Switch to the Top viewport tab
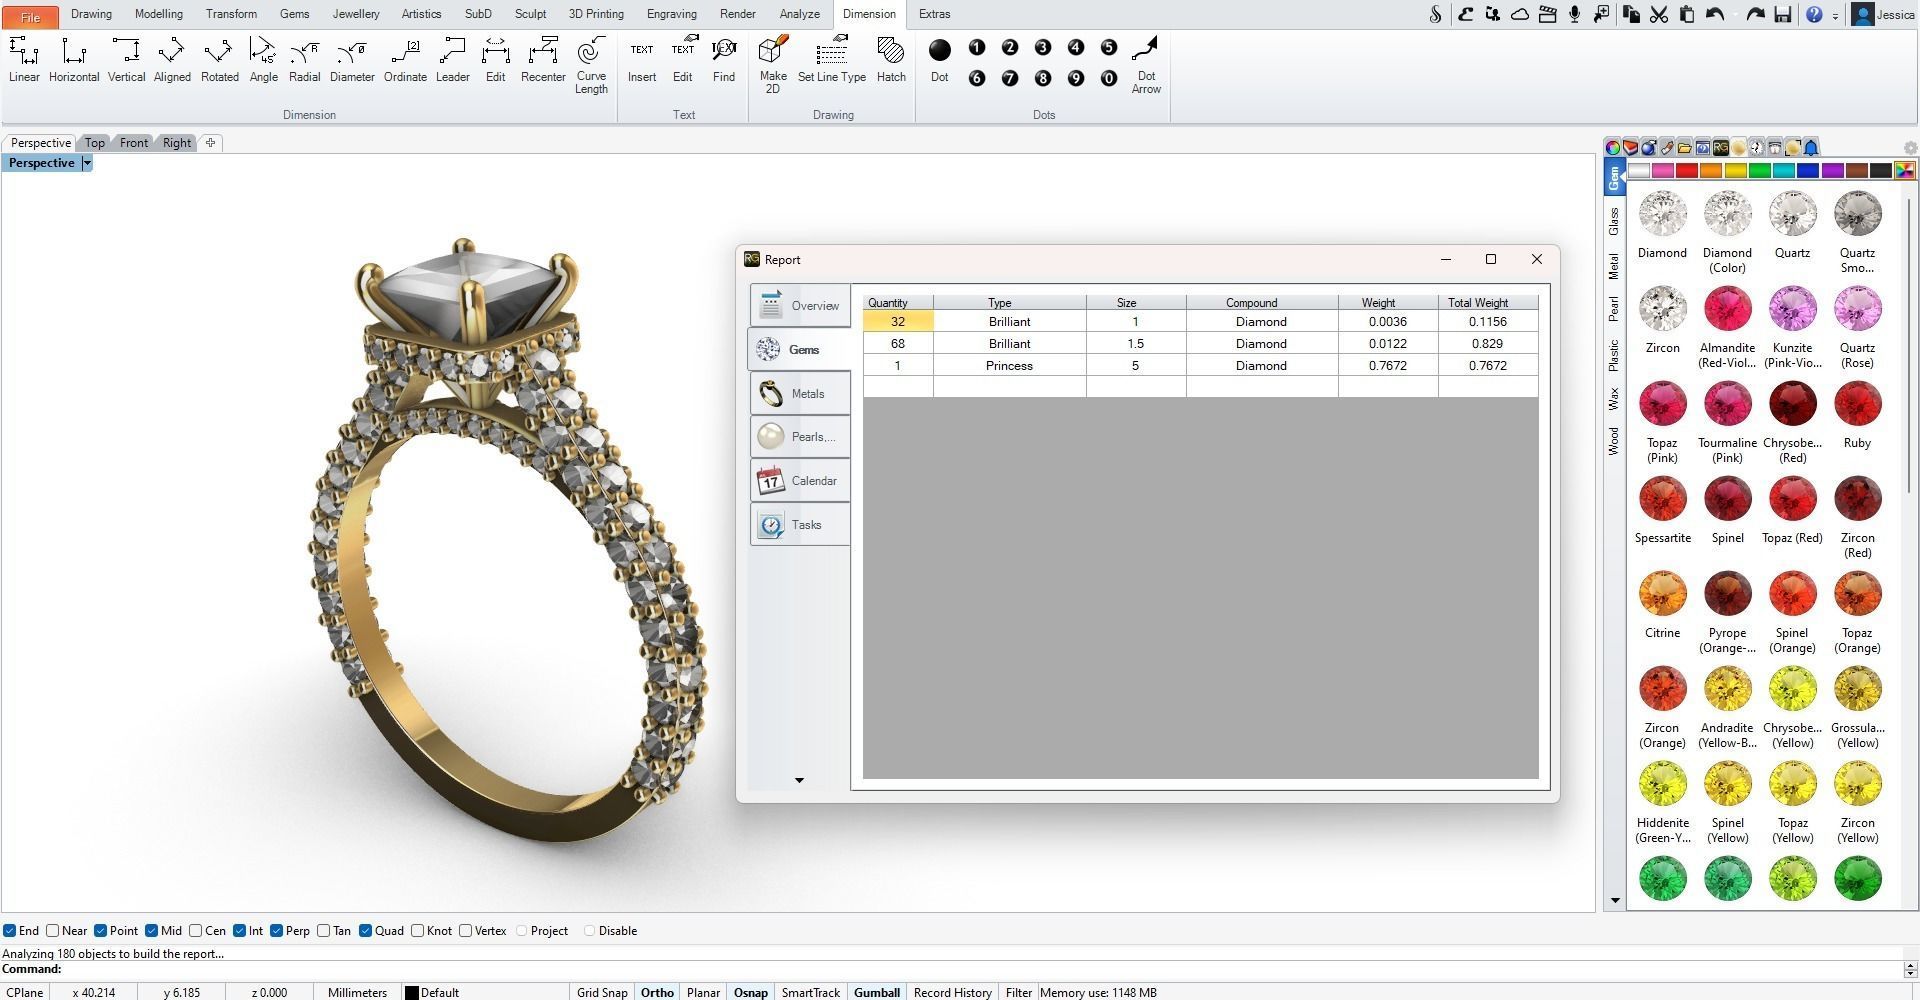This screenshot has height=1000, width=1920. coord(95,143)
